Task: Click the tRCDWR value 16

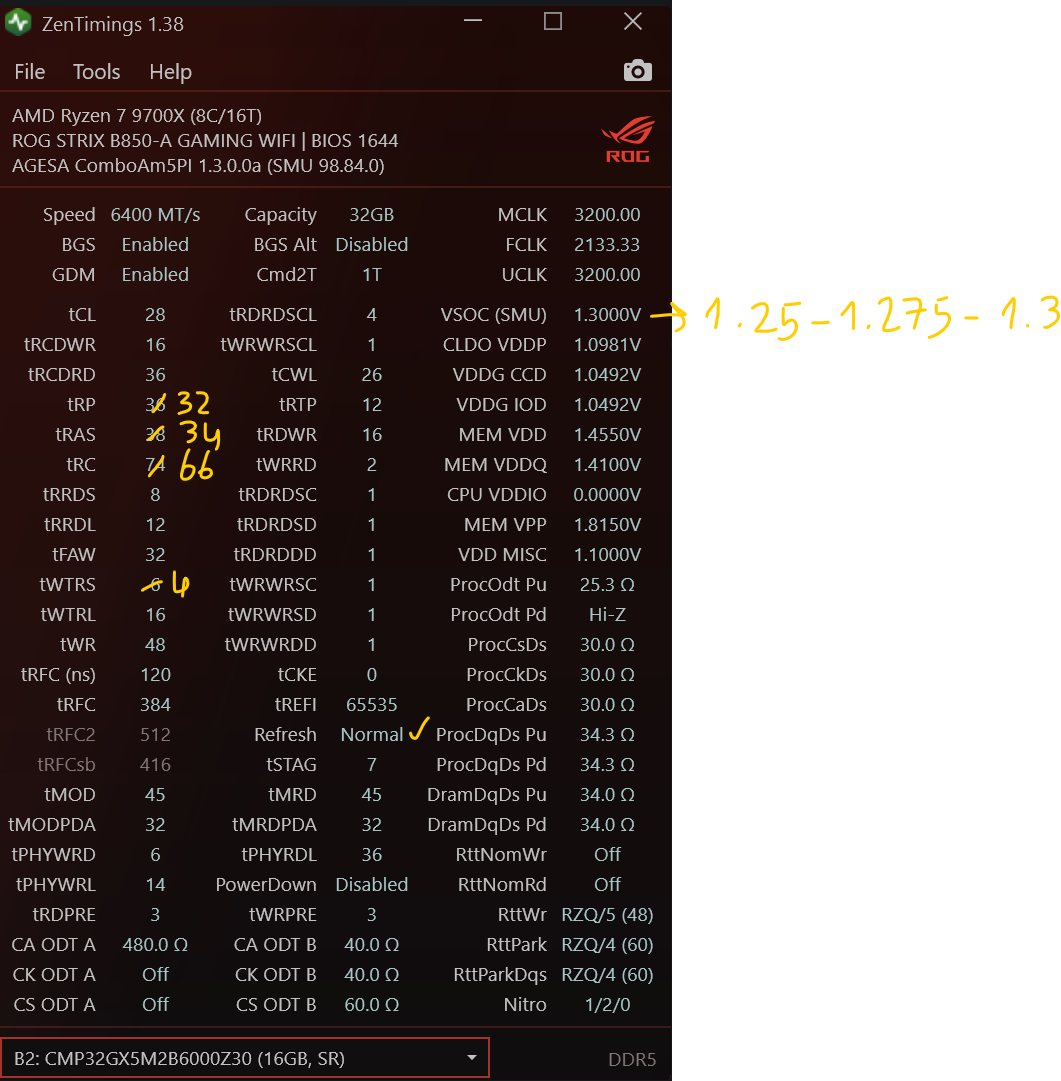Action: point(155,345)
